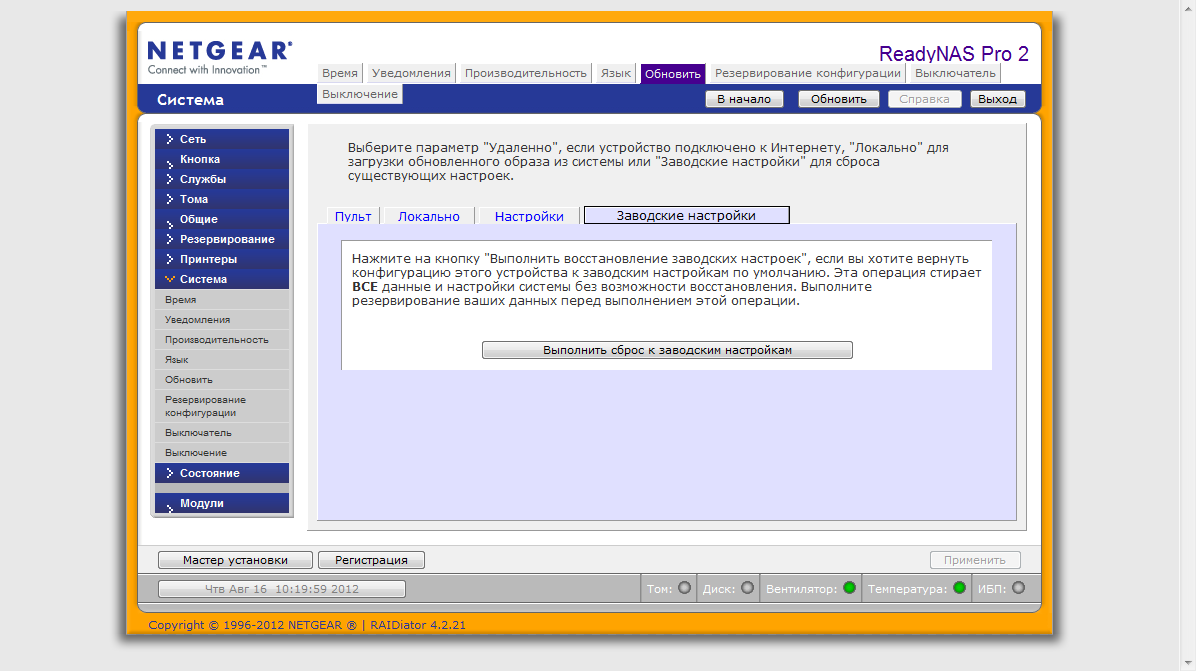1196x671 pixels.
Task: Open Выключатель in the sidebar submenu
Action: coord(222,432)
